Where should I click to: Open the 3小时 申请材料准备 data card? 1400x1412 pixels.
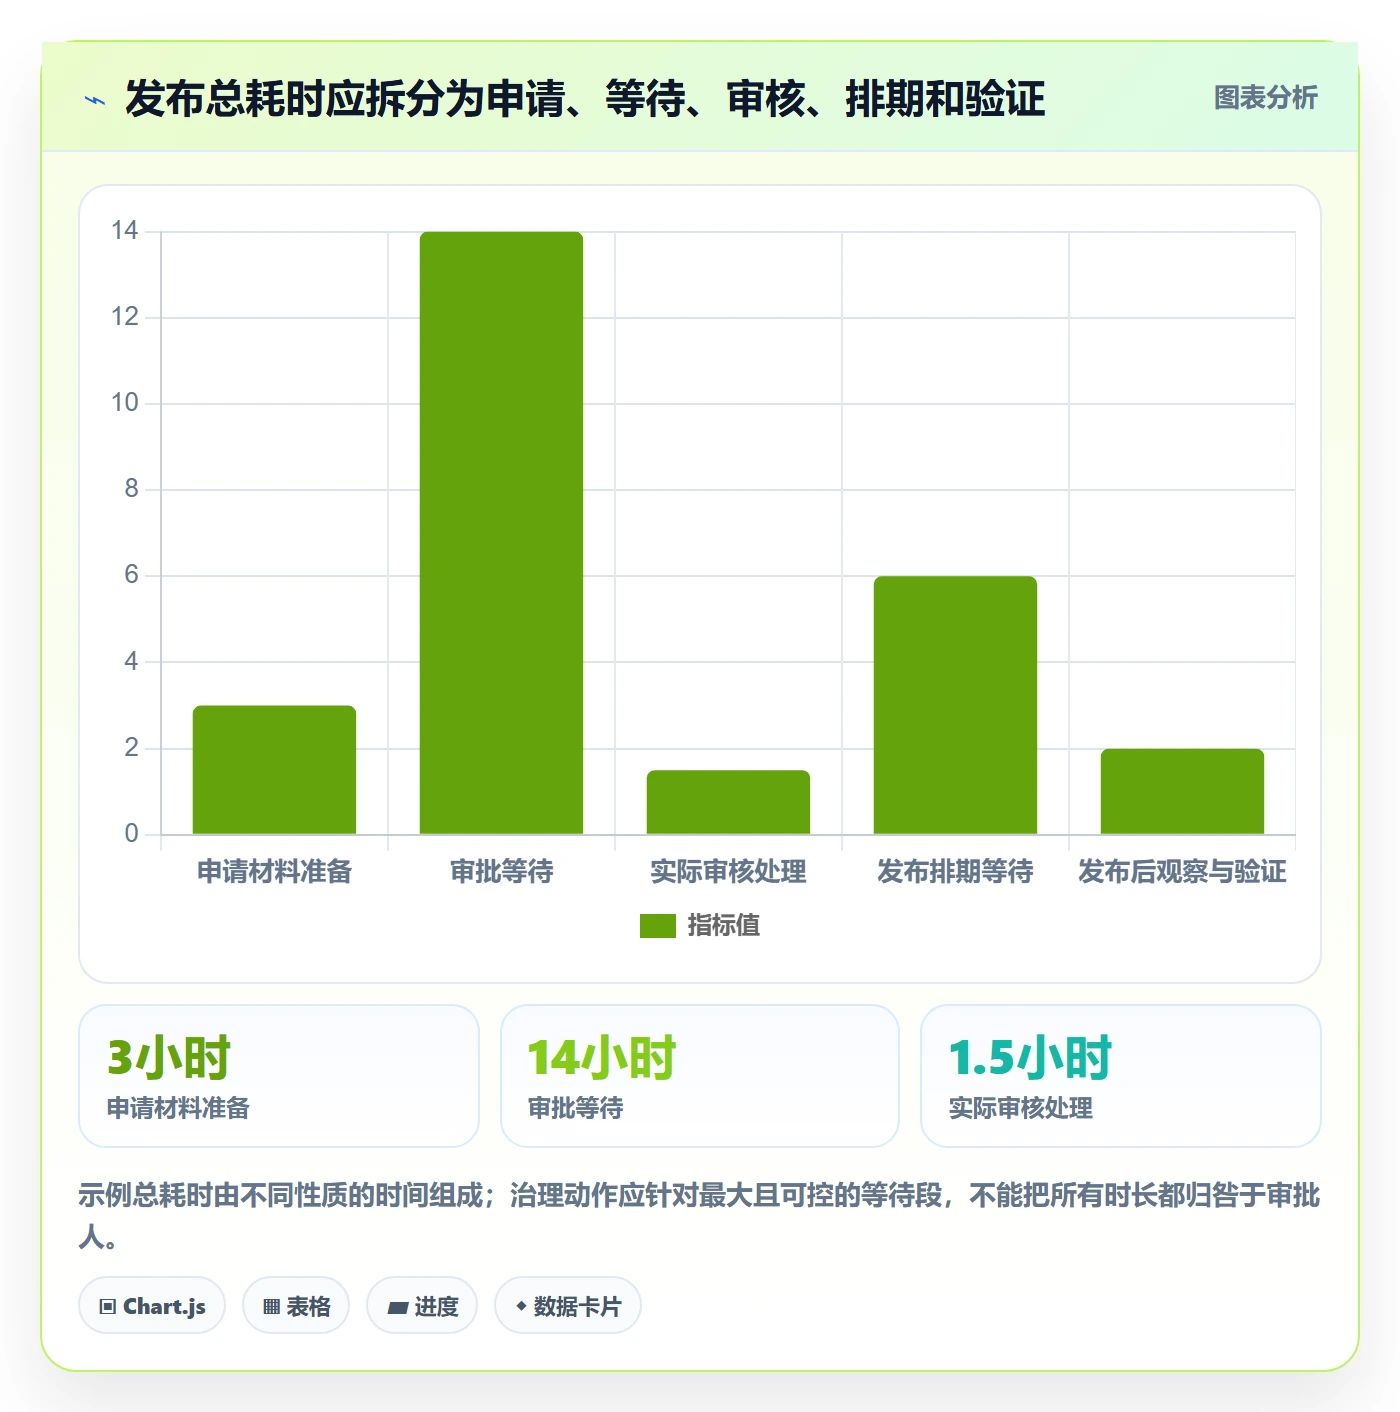point(279,1076)
